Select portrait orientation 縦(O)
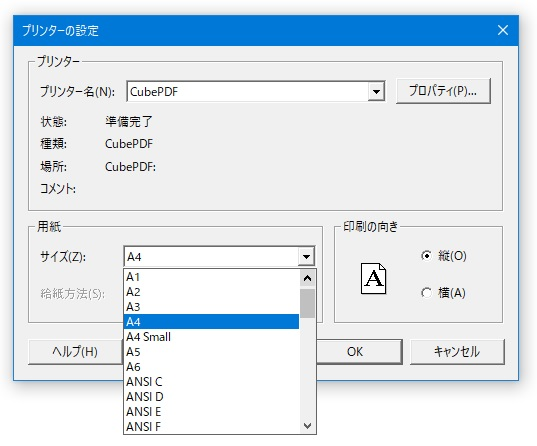537x446 pixels. coord(444,256)
